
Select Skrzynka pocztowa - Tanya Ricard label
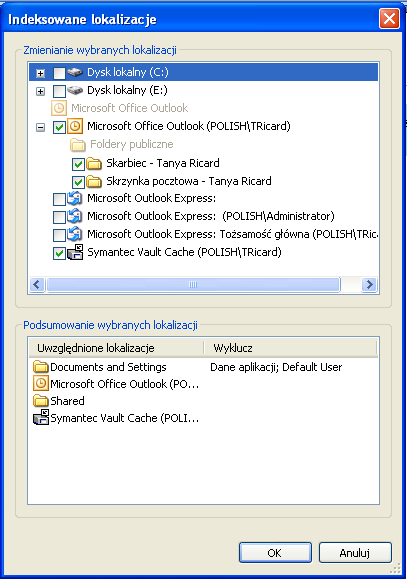click(189, 181)
